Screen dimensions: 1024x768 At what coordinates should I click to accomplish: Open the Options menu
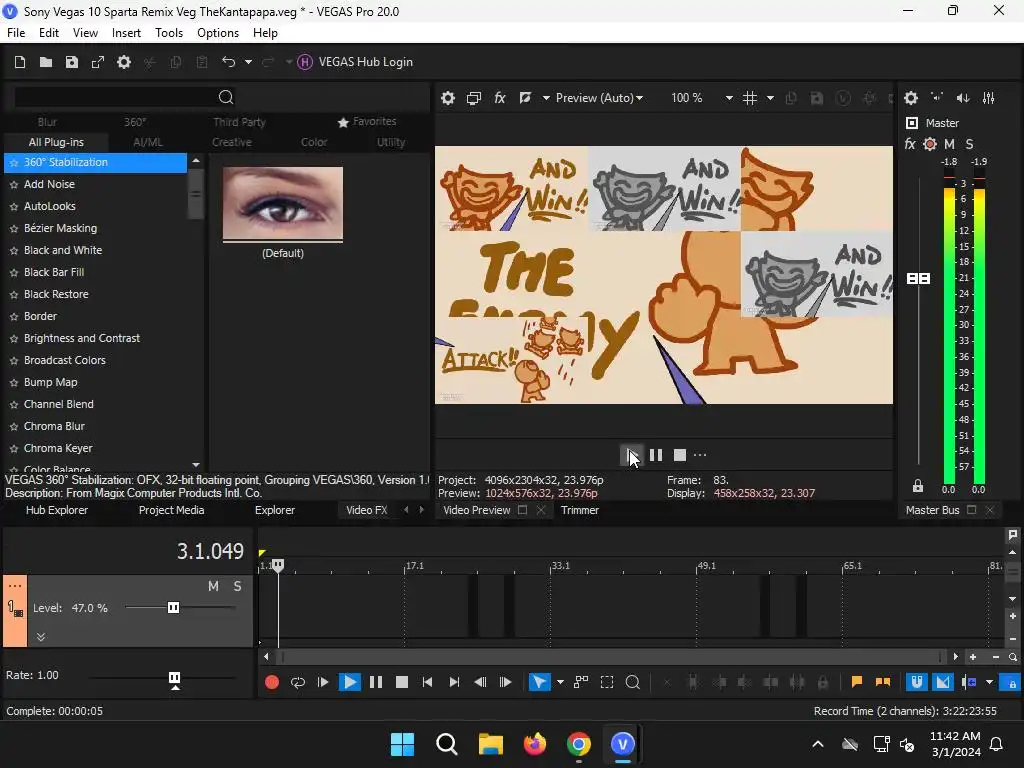218,33
